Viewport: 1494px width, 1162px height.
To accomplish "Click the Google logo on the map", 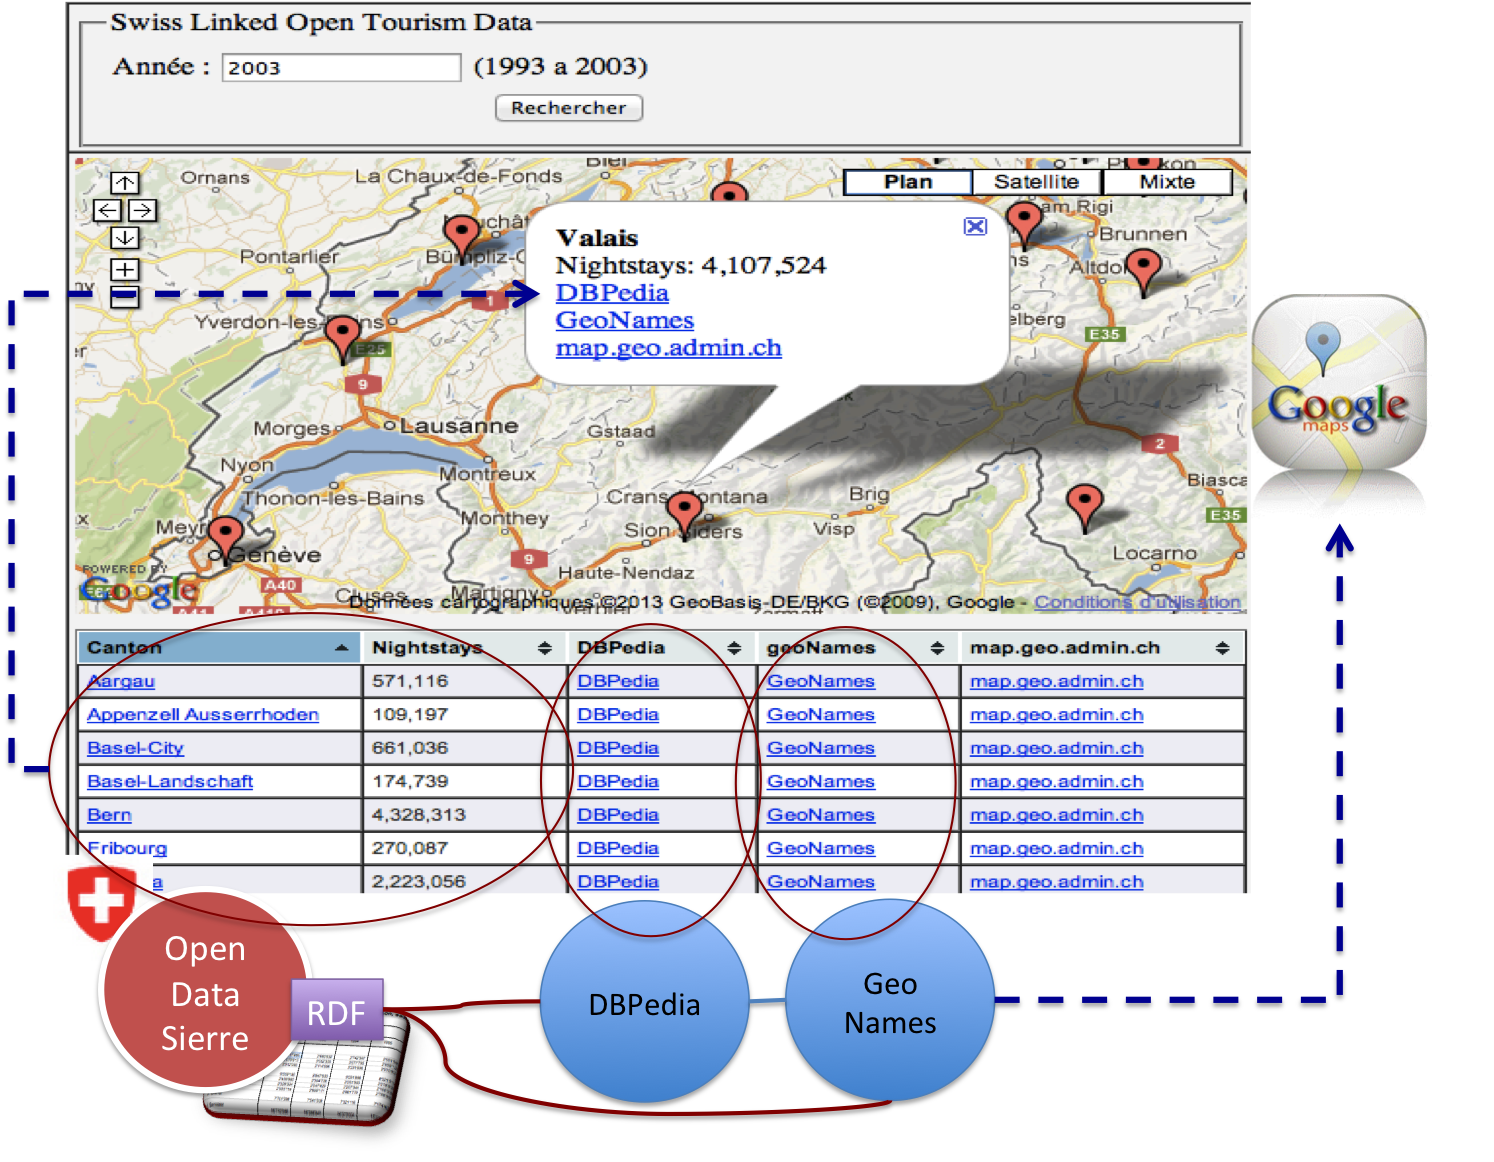I will click(x=140, y=590).
